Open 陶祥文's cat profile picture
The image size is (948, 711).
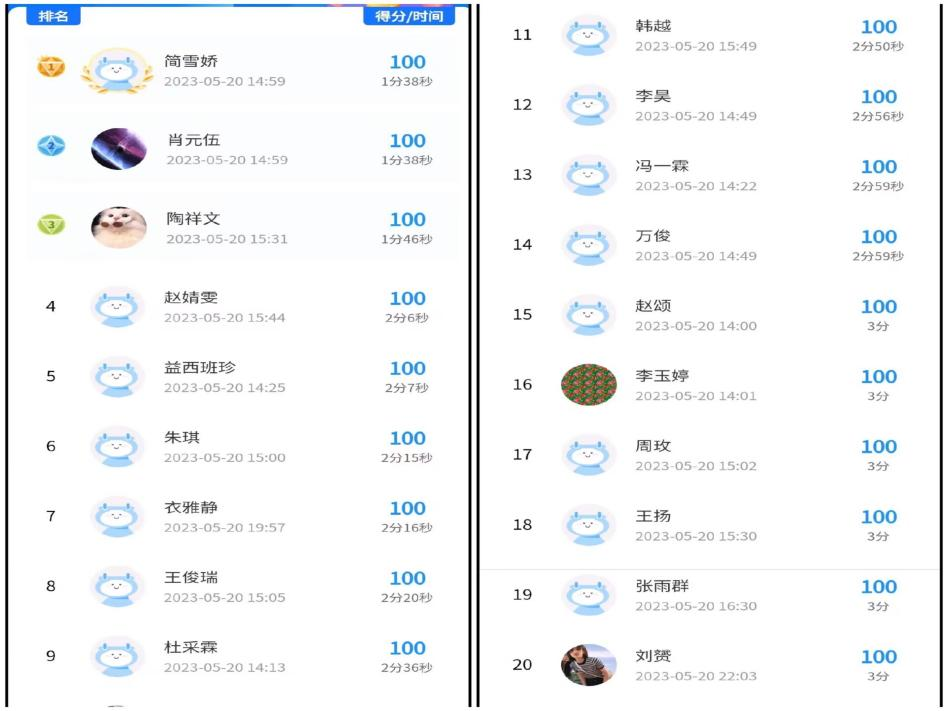(x=118, y=227)
